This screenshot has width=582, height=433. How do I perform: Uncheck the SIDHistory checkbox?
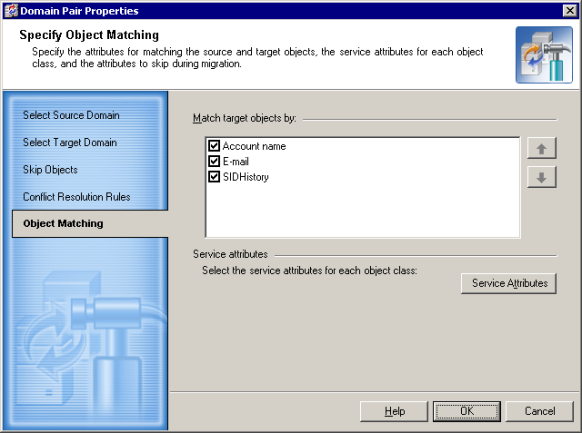214,177
